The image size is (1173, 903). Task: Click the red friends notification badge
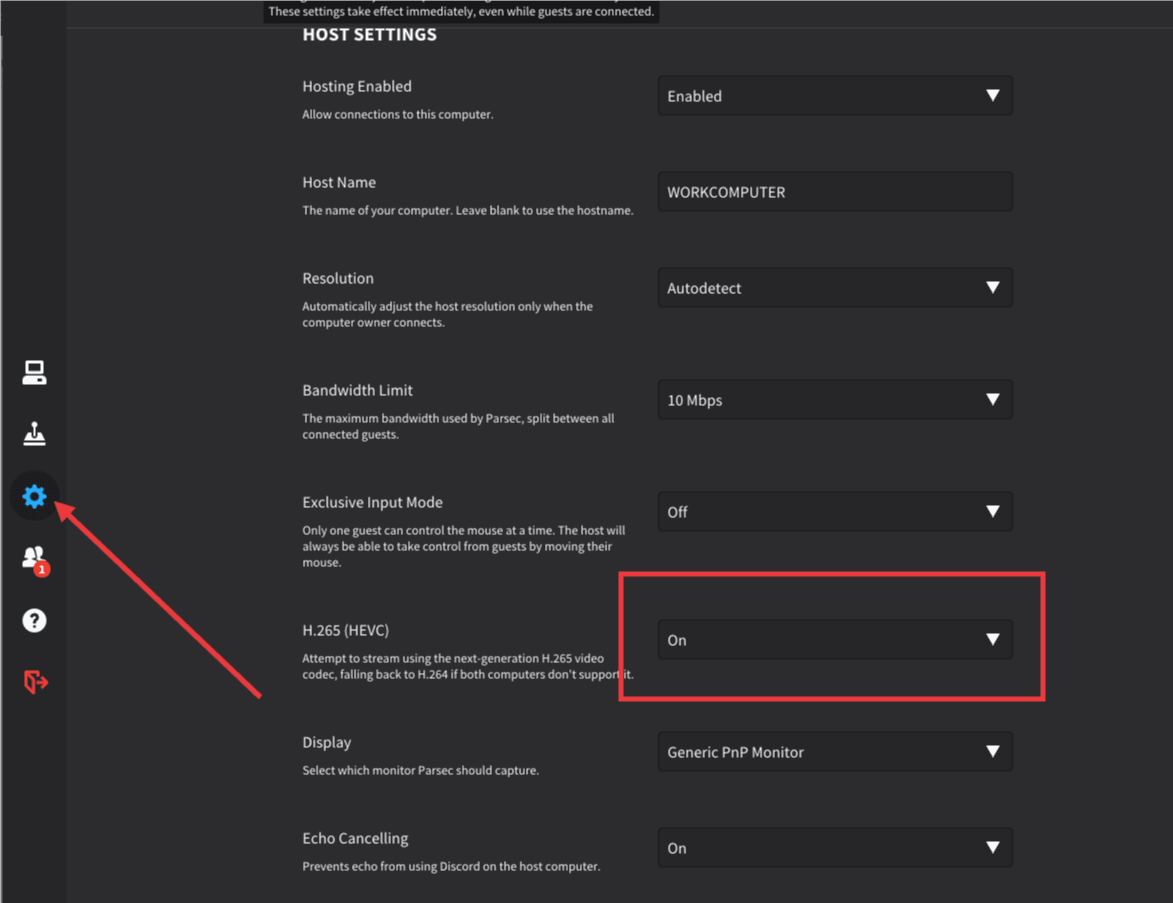[42, 569]
